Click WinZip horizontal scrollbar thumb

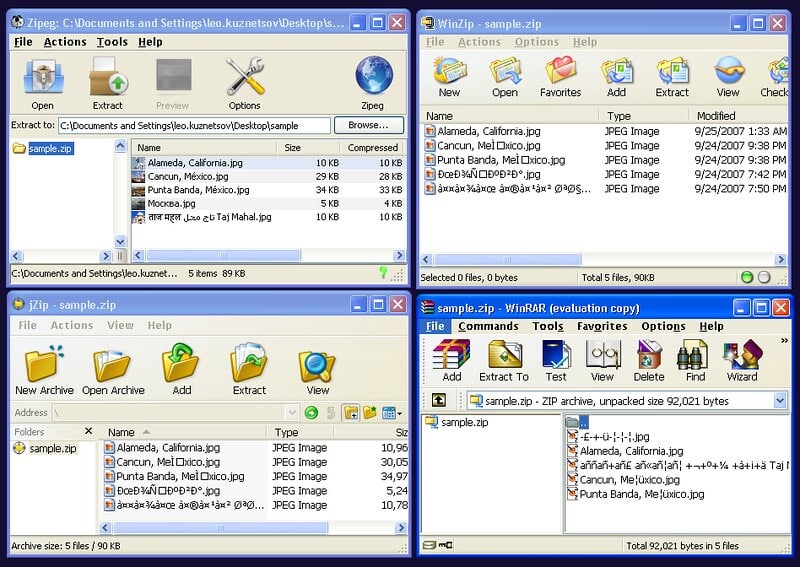pos(507,259)
